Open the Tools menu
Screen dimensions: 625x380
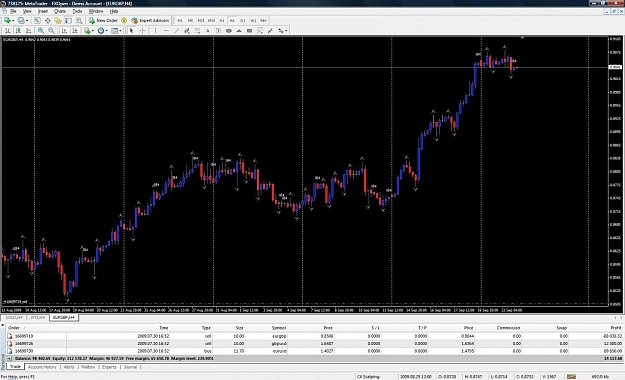pos(77,11)
